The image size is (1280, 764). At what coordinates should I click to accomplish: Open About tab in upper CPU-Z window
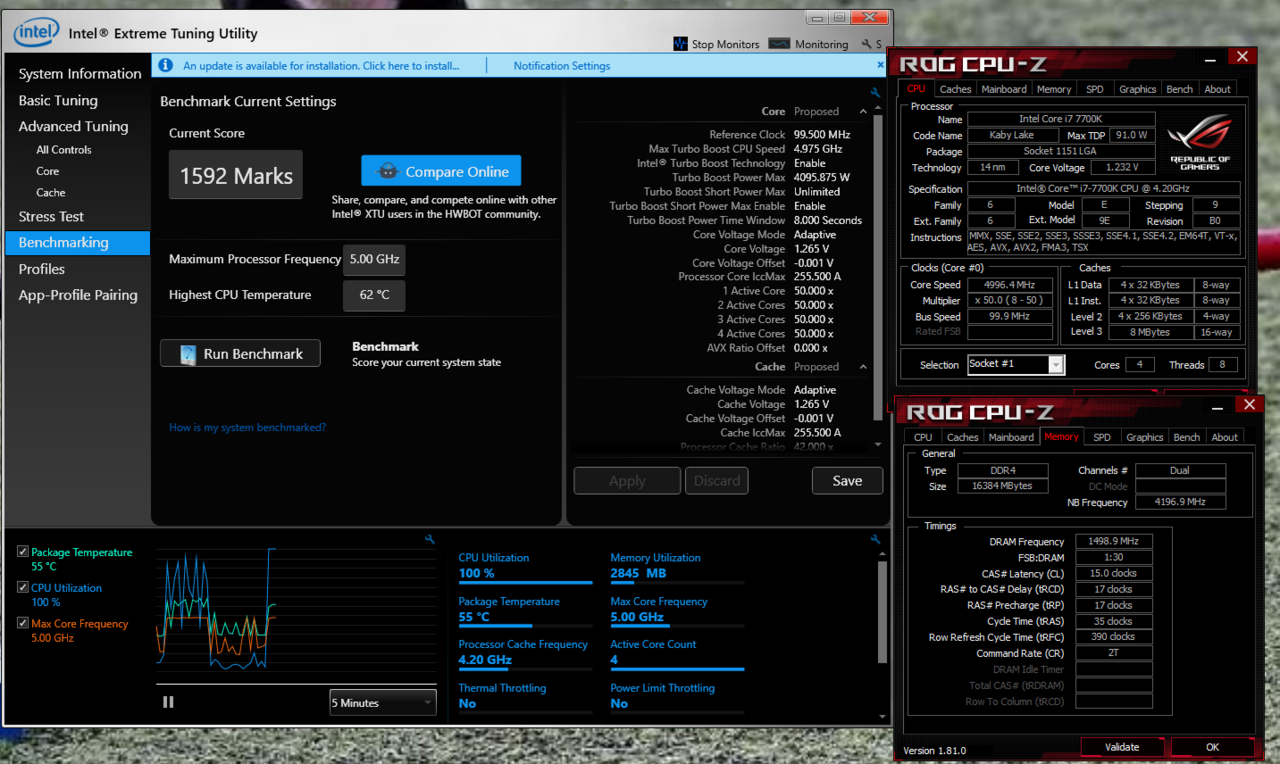click(x=1218, y=89)
